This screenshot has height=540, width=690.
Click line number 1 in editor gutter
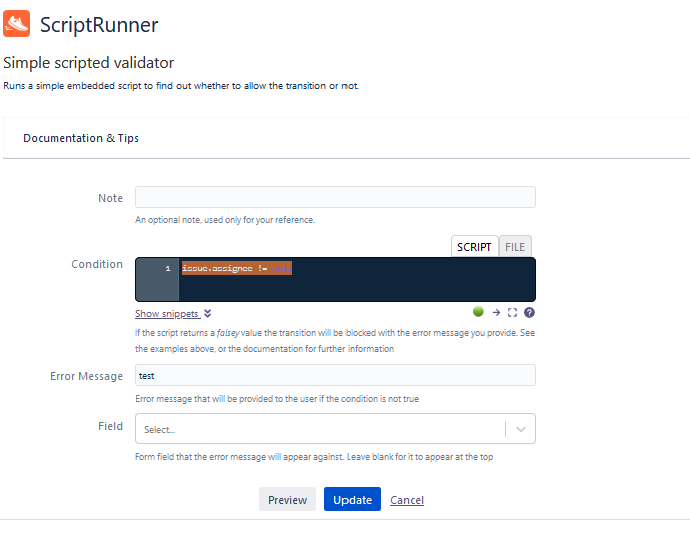click(168, 268)
